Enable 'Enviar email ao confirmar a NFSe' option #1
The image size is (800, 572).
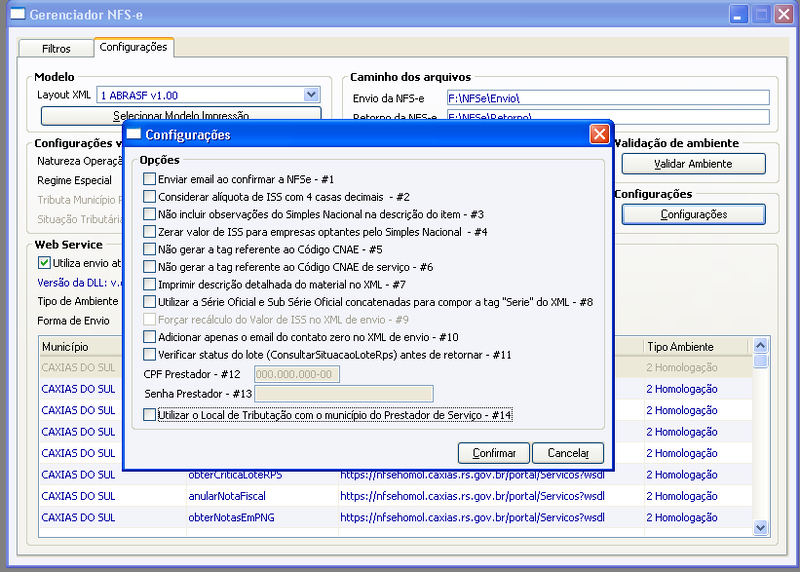click(x=149, y=179)
